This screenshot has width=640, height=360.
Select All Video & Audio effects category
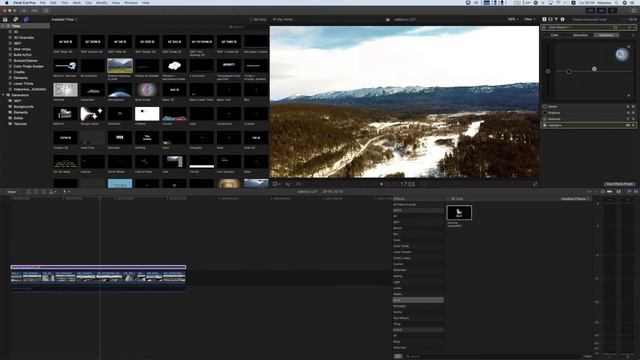pyautogui.click(x=404, y=204)
